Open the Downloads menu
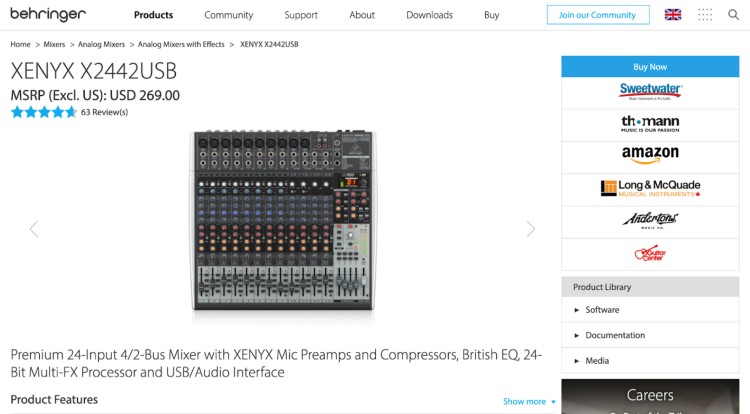 (x=430, y=15)
